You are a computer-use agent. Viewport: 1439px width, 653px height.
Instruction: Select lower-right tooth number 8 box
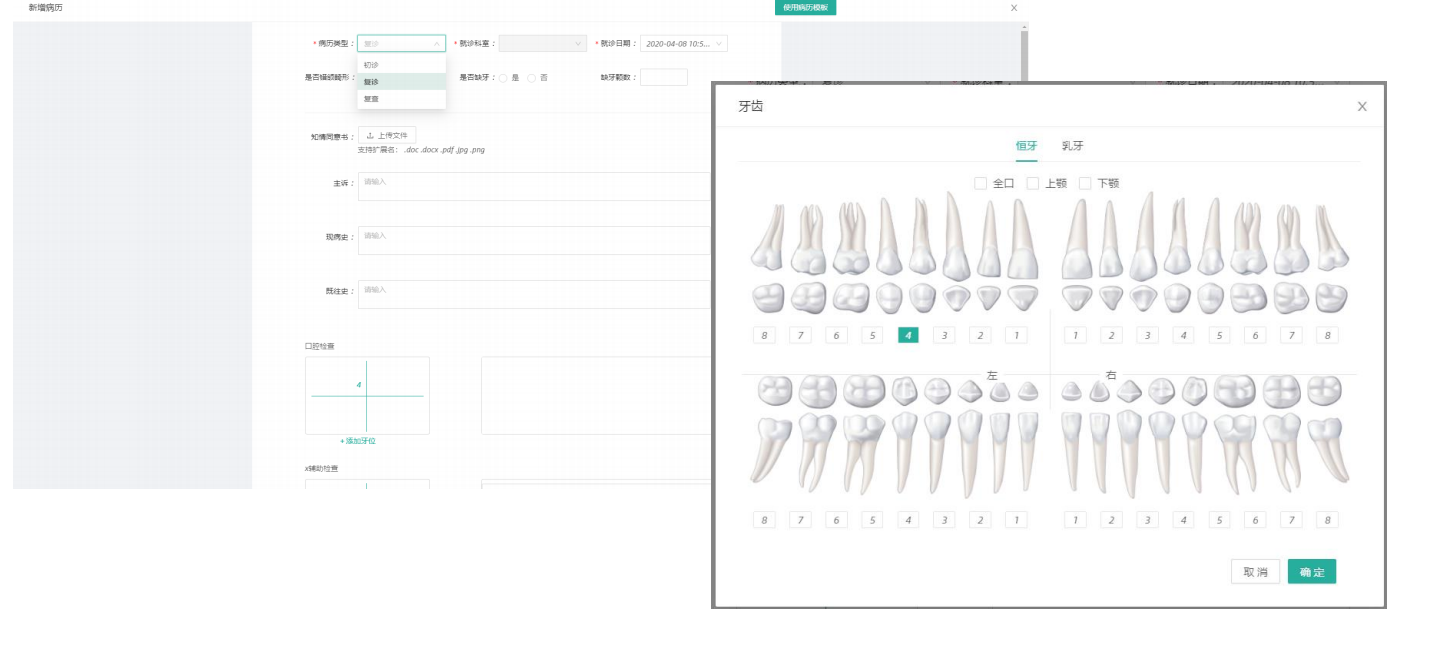1327,520
